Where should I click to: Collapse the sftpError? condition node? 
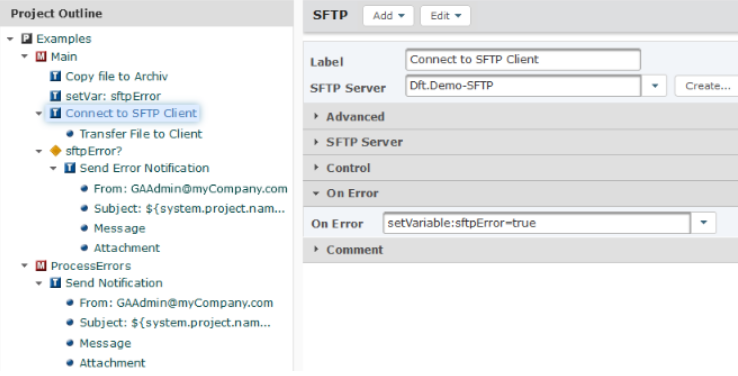pyautogui.click(x=39, y=152)
